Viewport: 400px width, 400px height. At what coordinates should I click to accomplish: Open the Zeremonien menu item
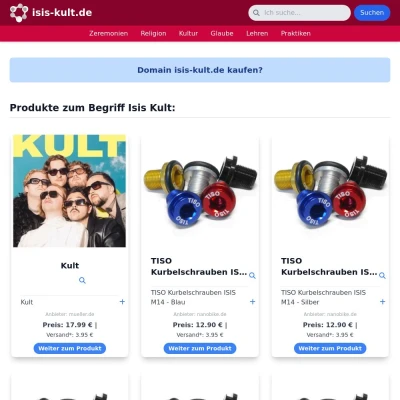coord(108,33)
